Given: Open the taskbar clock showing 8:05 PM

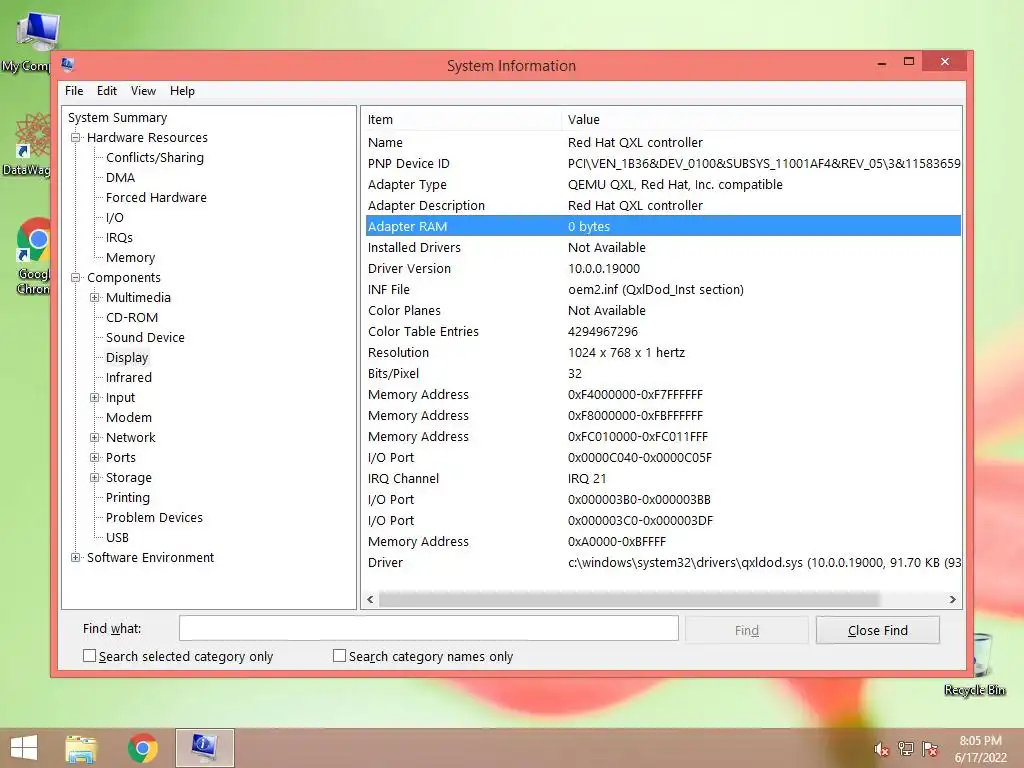Looking at the screenshot, I should 980,748.
